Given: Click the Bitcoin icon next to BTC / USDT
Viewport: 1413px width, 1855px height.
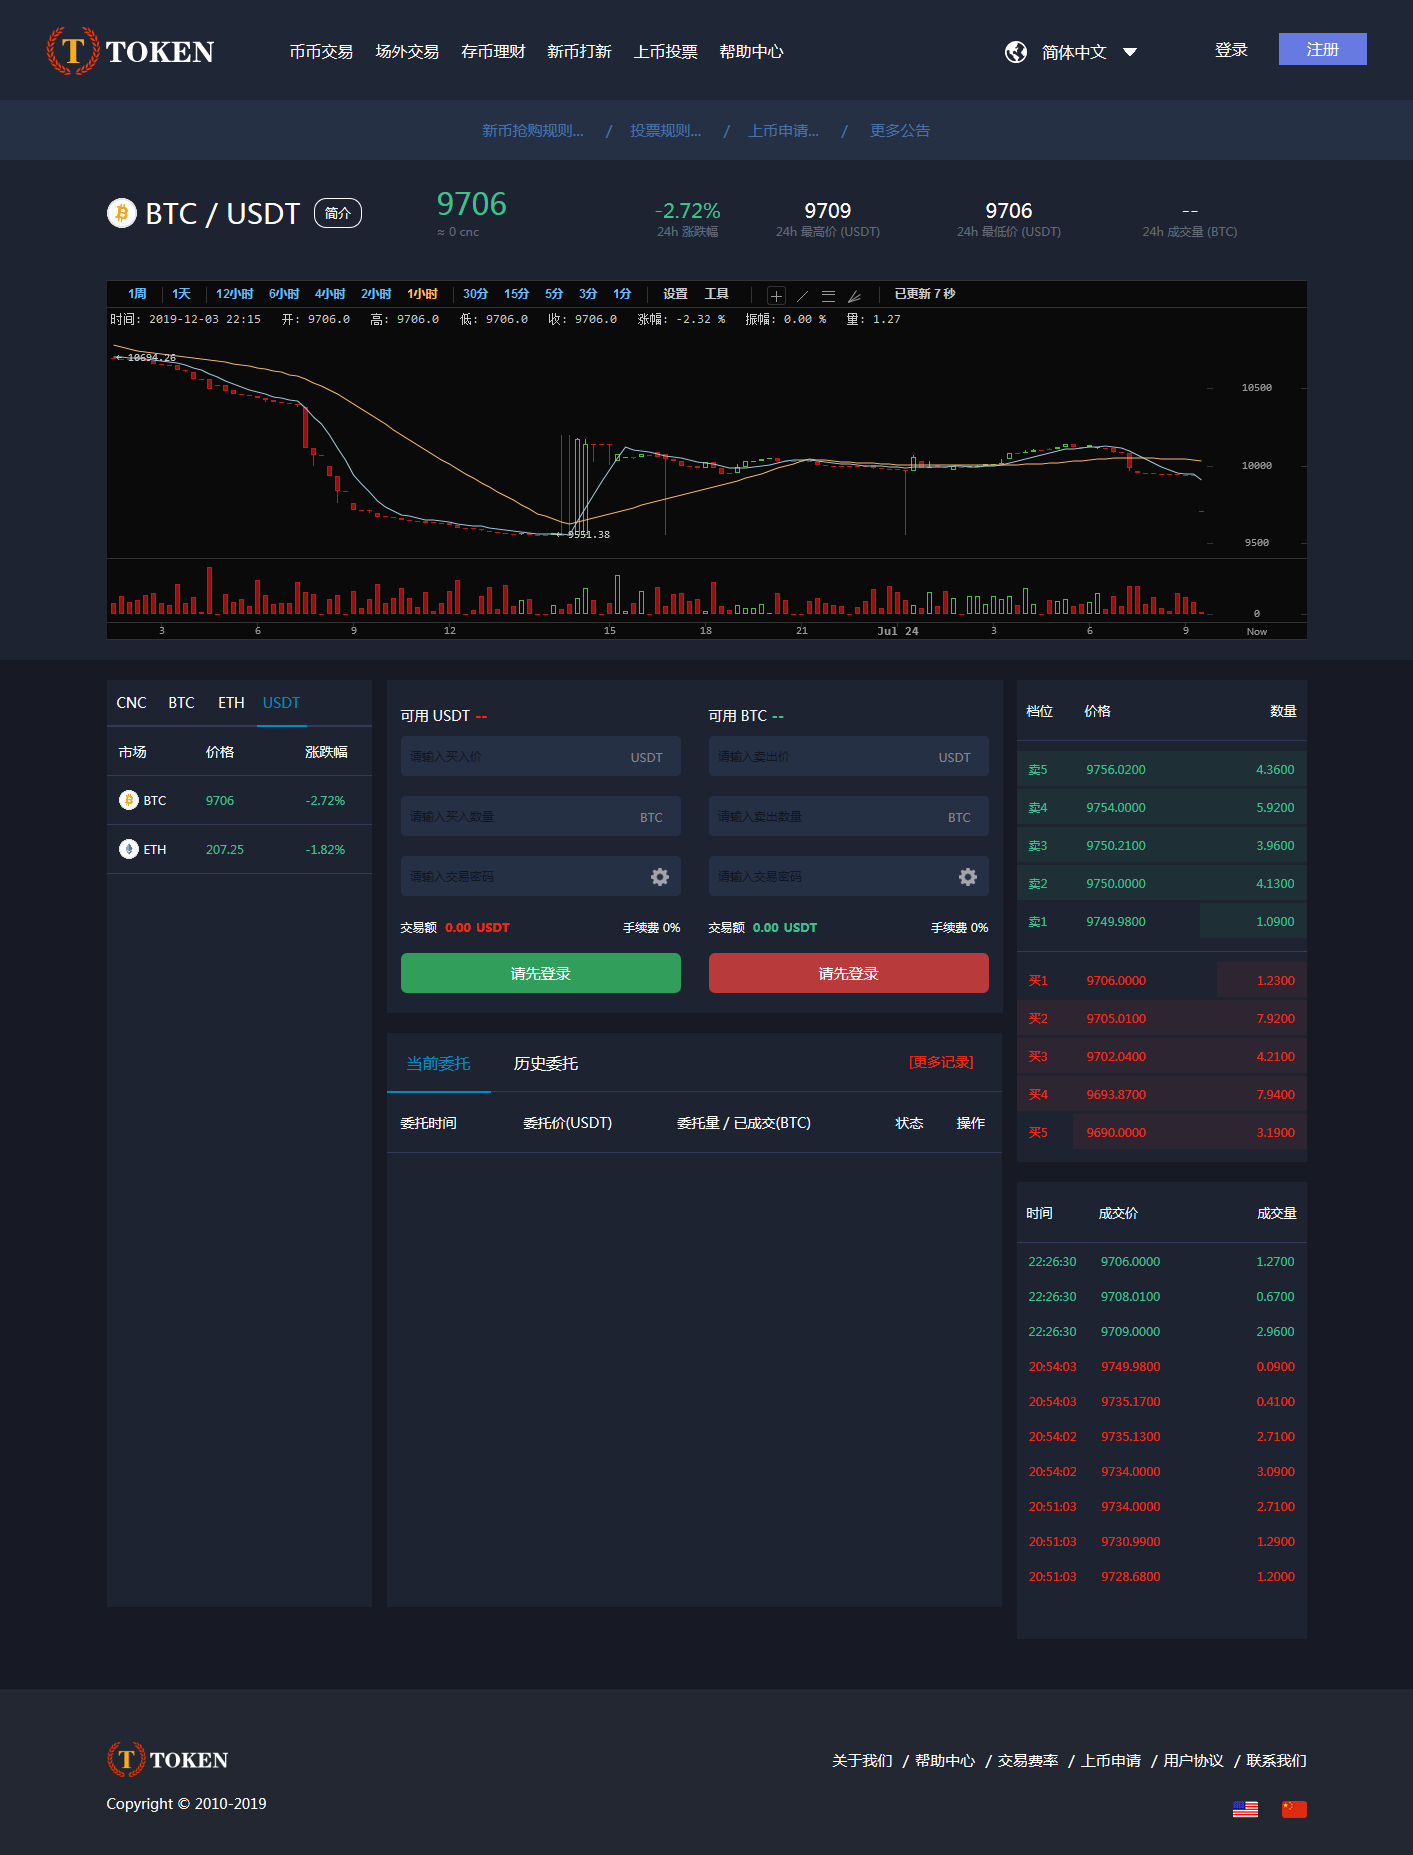Looking at the screenshot, I should [x=122, y=213].
